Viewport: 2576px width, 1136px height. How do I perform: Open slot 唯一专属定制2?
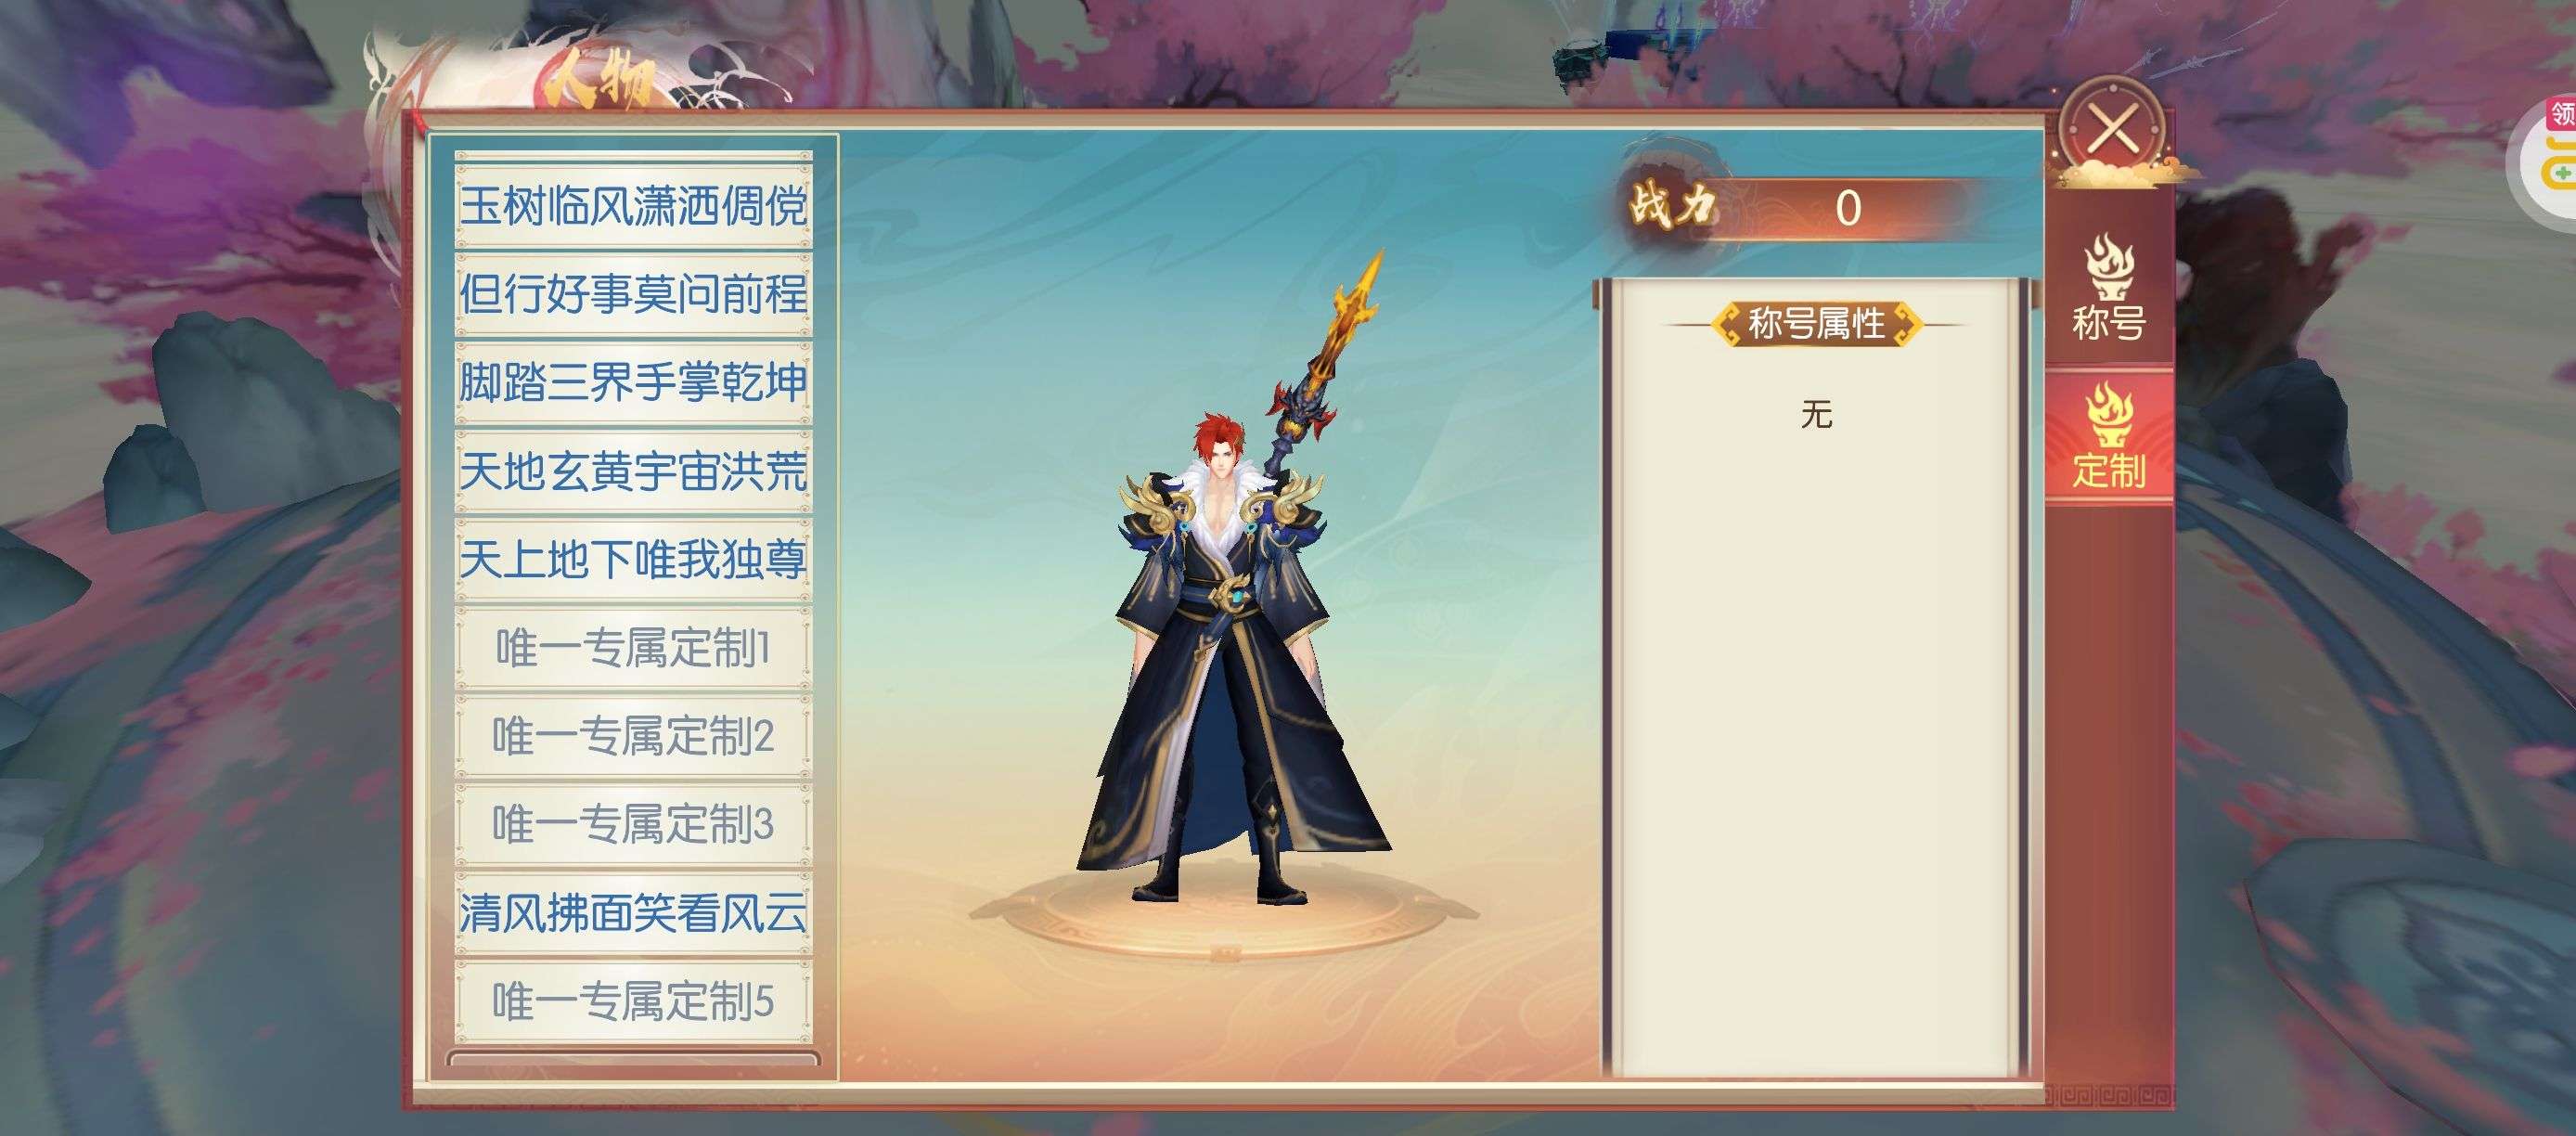[x=633, y=735]
